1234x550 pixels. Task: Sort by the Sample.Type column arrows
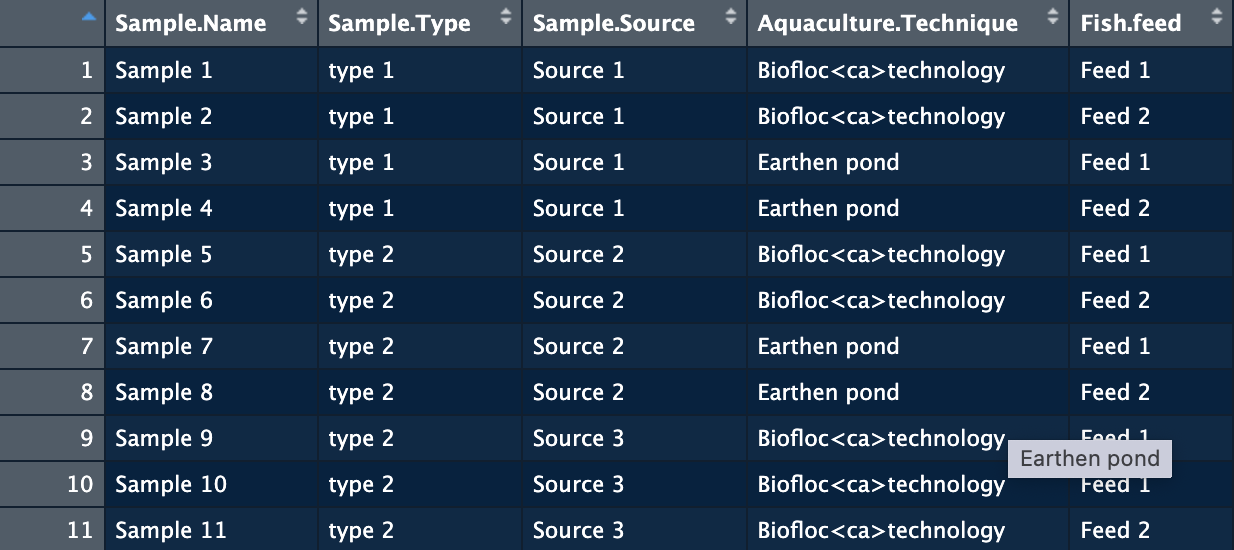tap(506, 17)
